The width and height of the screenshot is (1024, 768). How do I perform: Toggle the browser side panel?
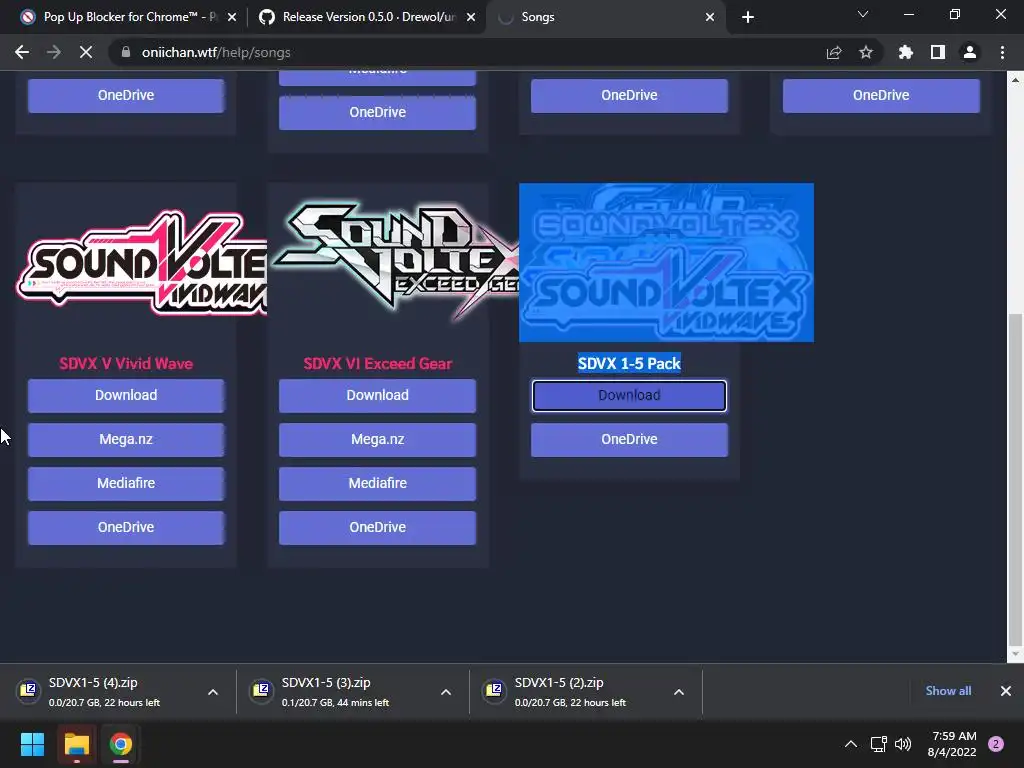(938, 52)
